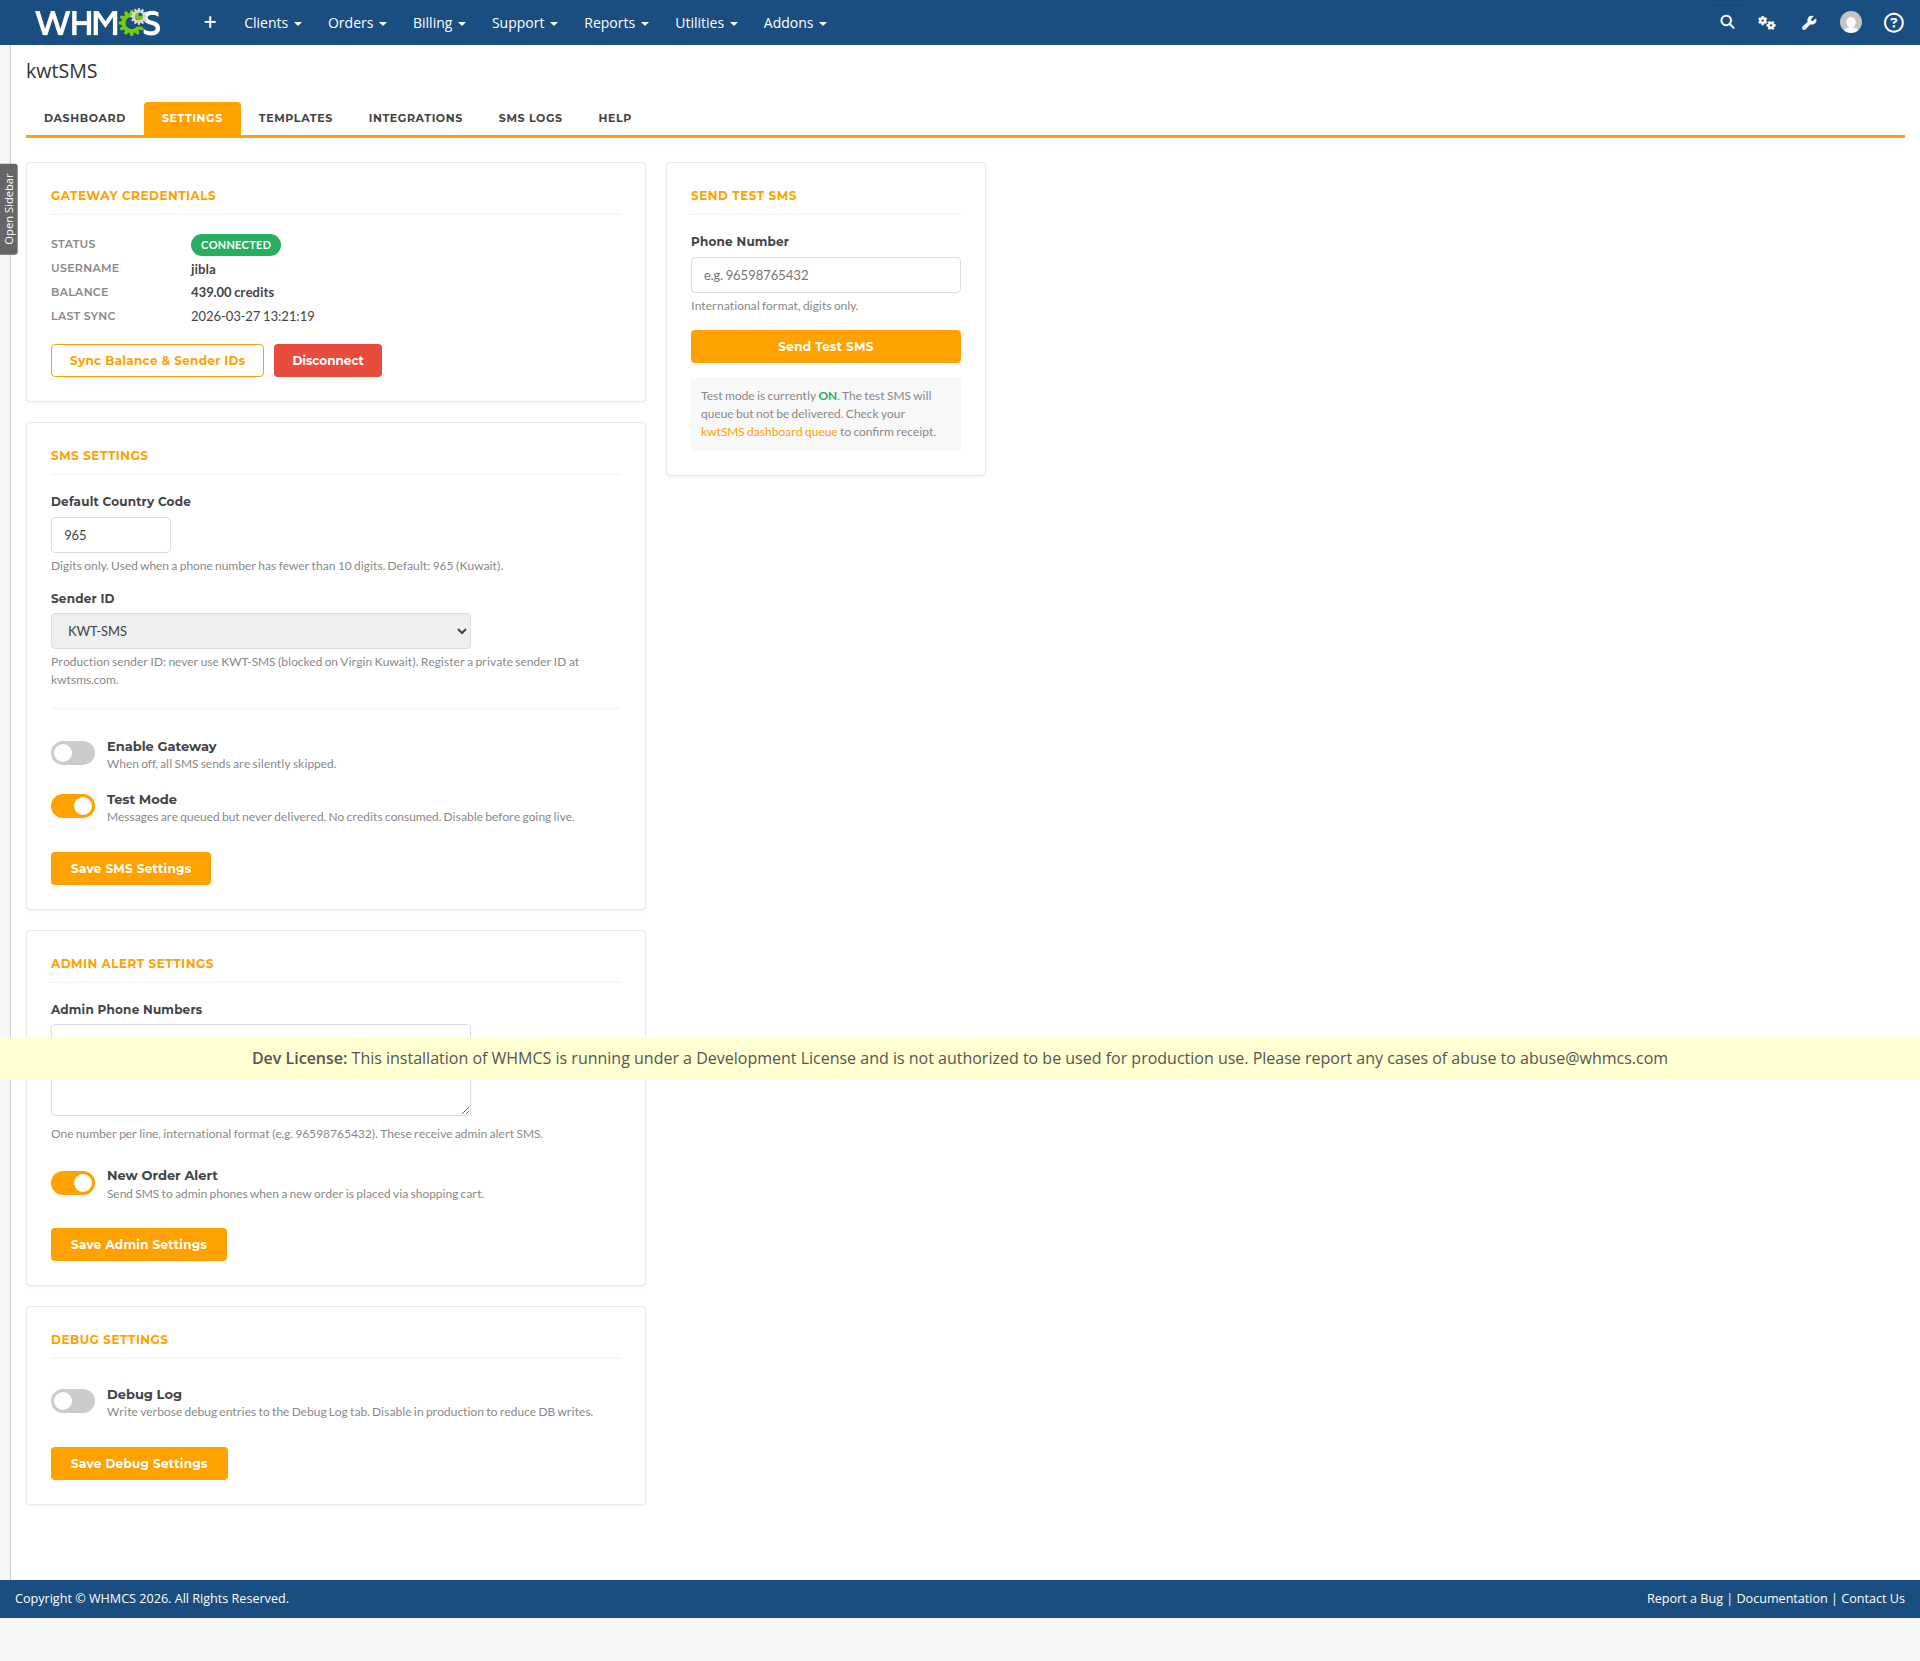Viewport: 1920px width, 1661px height.
Task: Turn off Test Mode toggle
Action: 73,806
